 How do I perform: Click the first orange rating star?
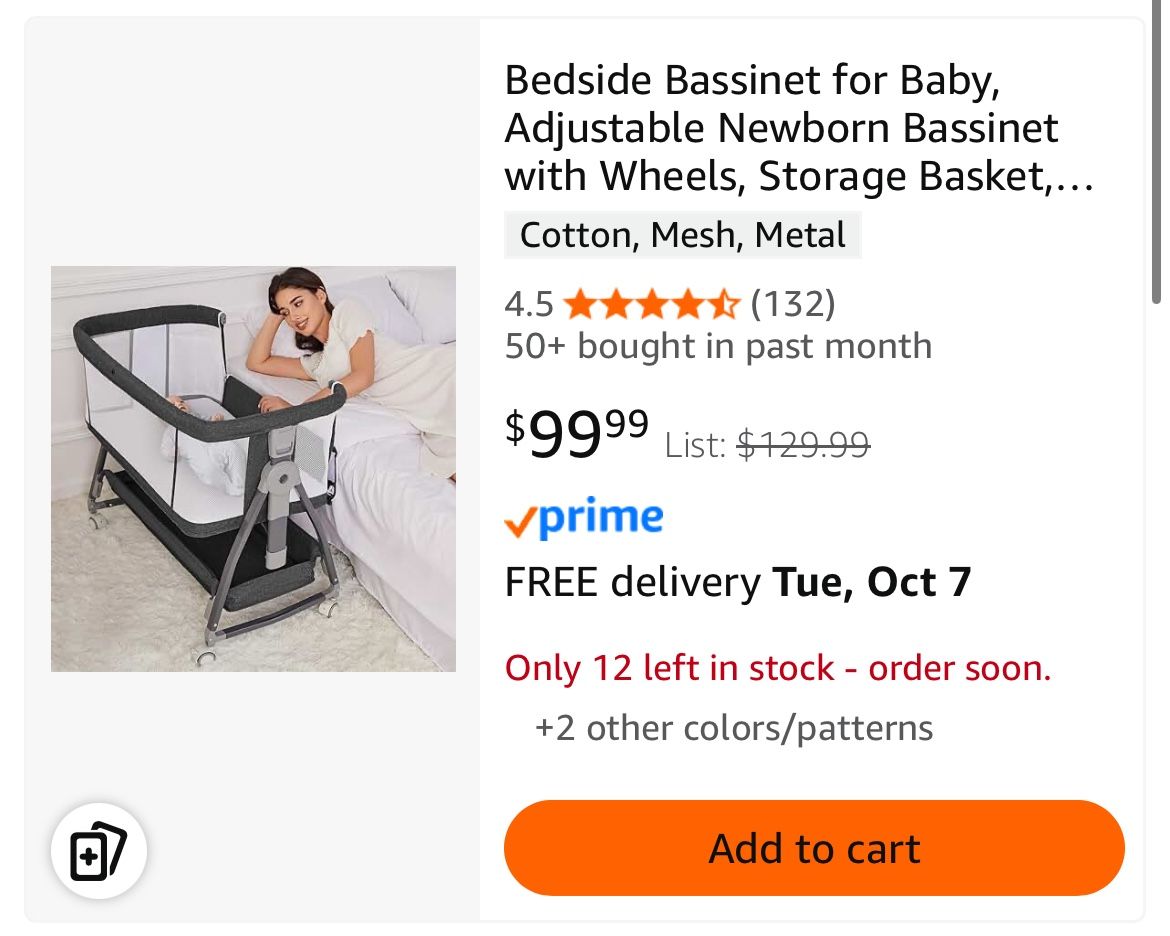(579, 303)
